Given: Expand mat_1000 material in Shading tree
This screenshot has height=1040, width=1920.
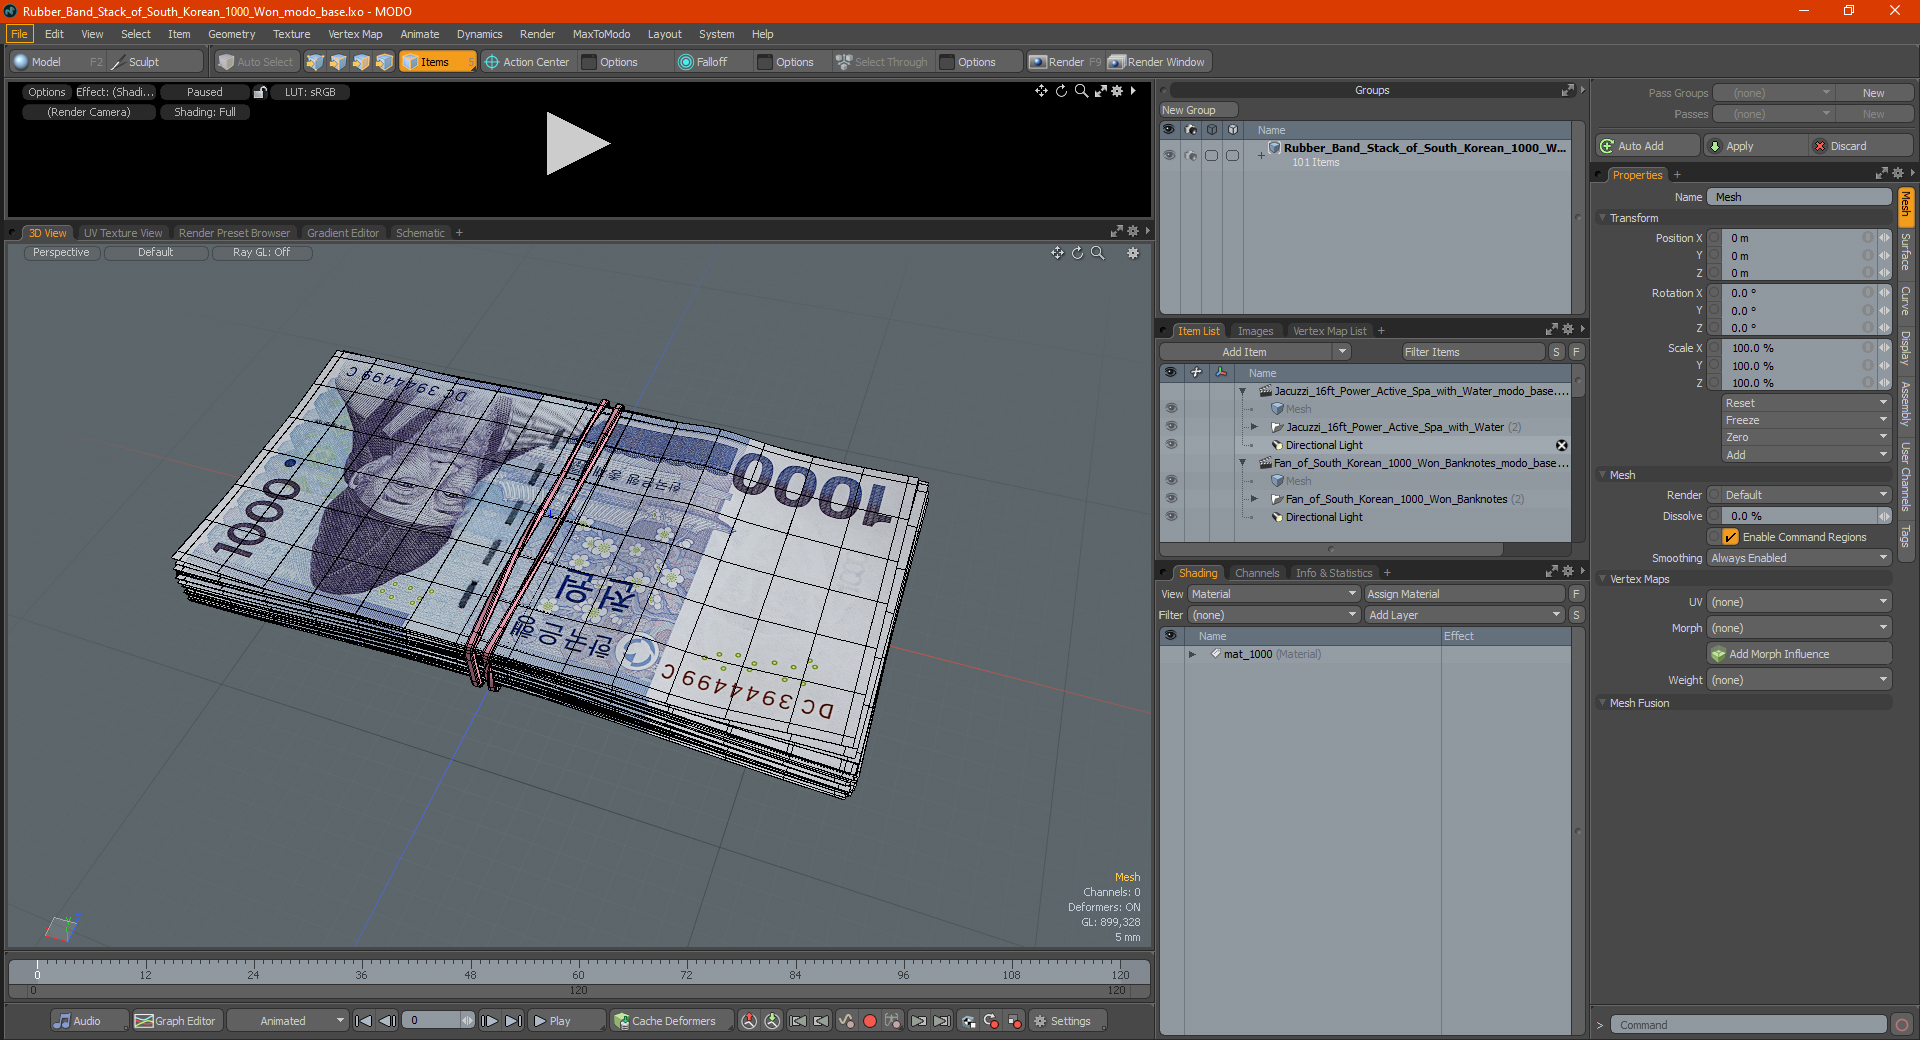Looking at the screenshot, I should [1192, 654].
